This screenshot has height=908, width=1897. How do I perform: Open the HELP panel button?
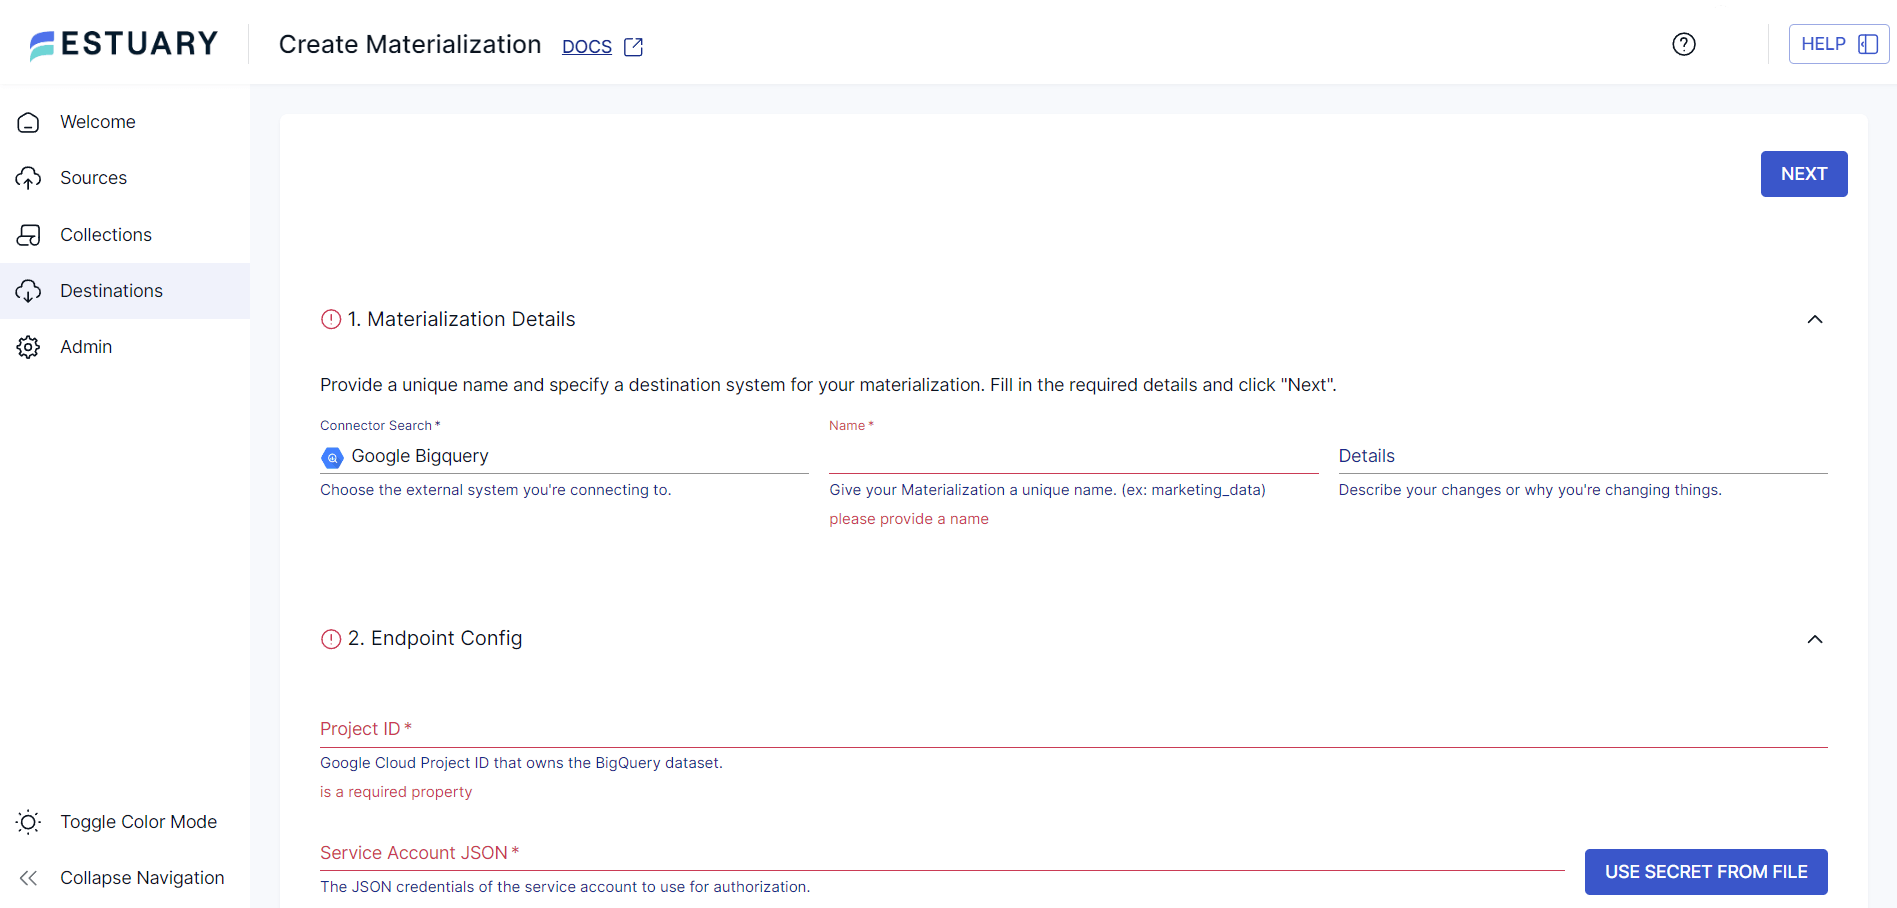(x=1838, y=44)
